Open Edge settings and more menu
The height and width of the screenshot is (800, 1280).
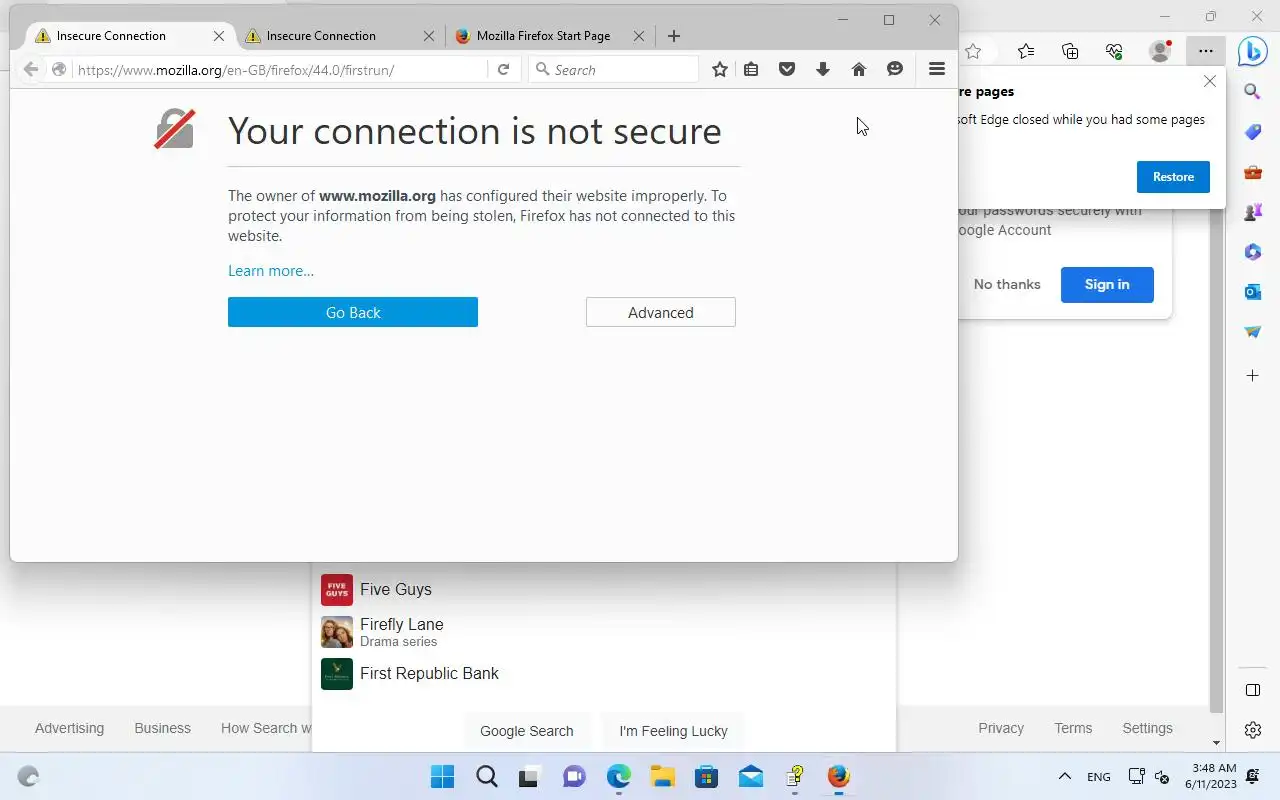pyautogui.click(x=1206, y=51)
